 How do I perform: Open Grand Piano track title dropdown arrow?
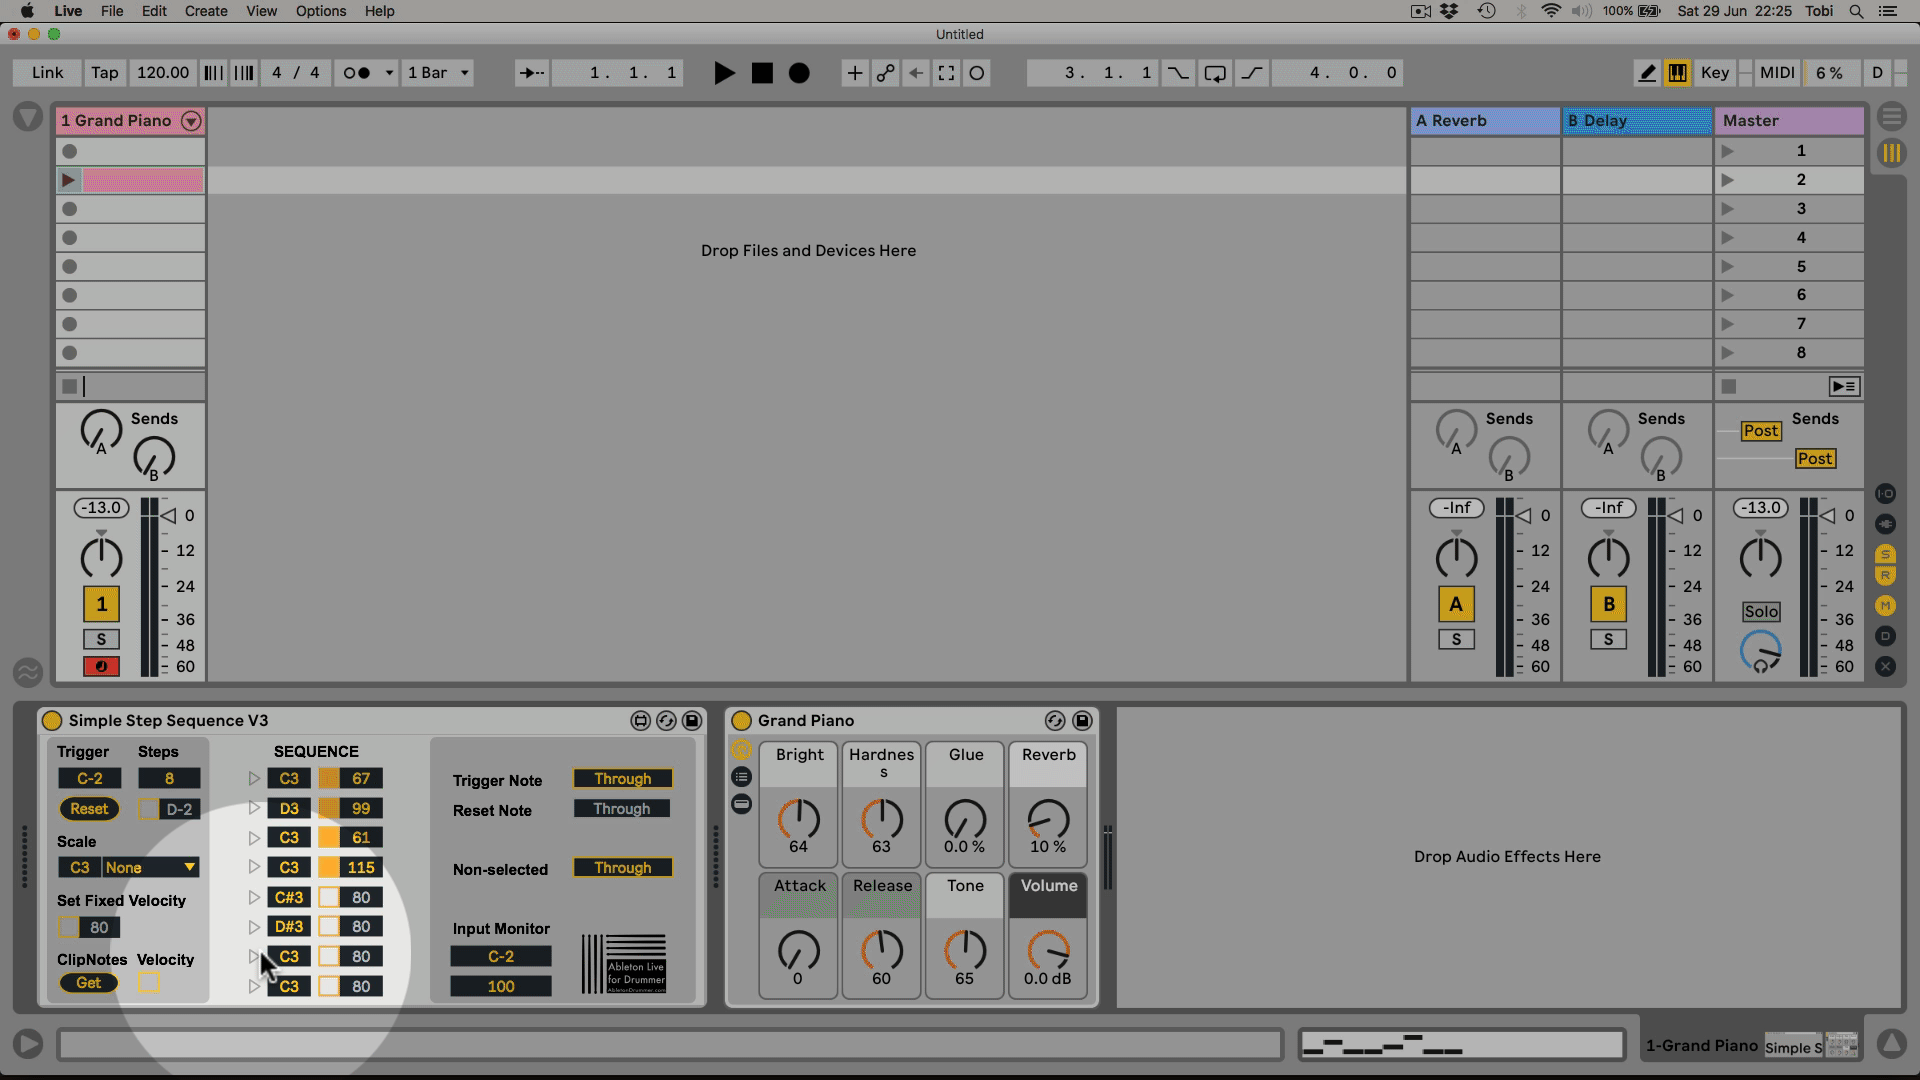191,121
